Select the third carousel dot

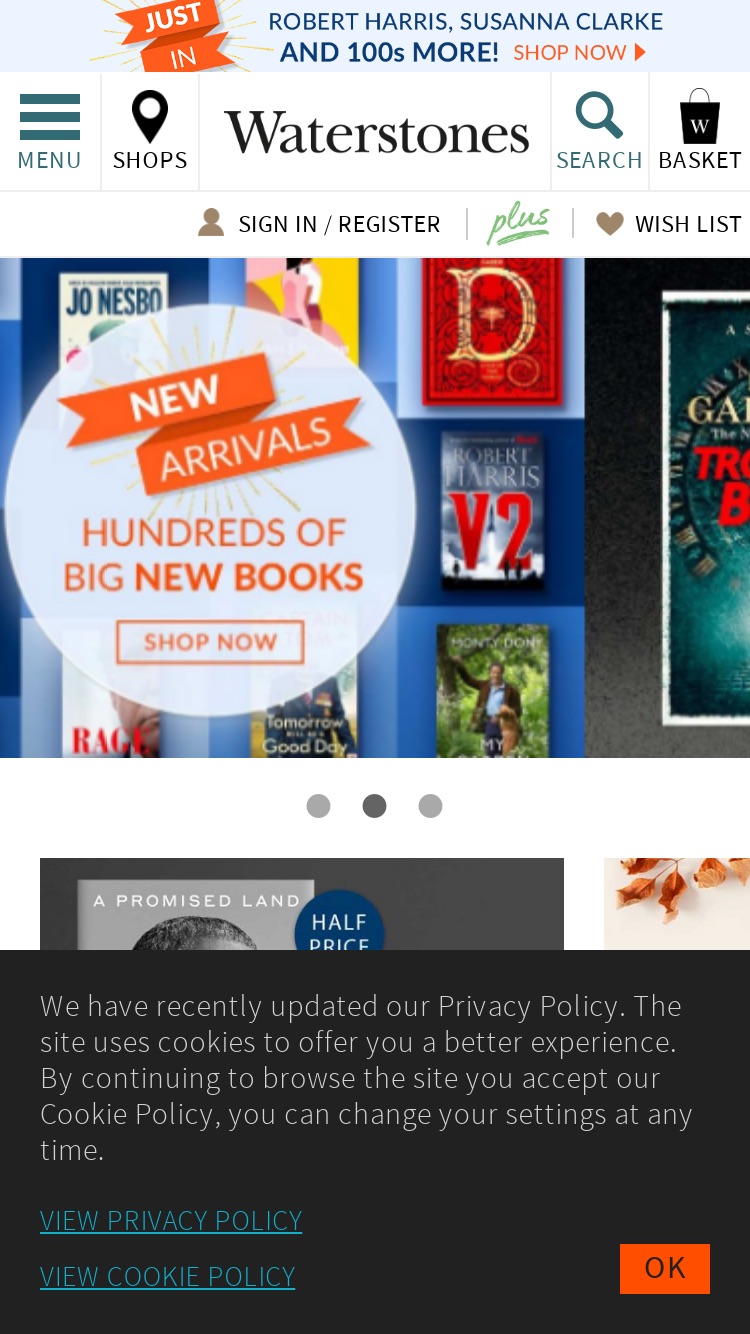430,806
